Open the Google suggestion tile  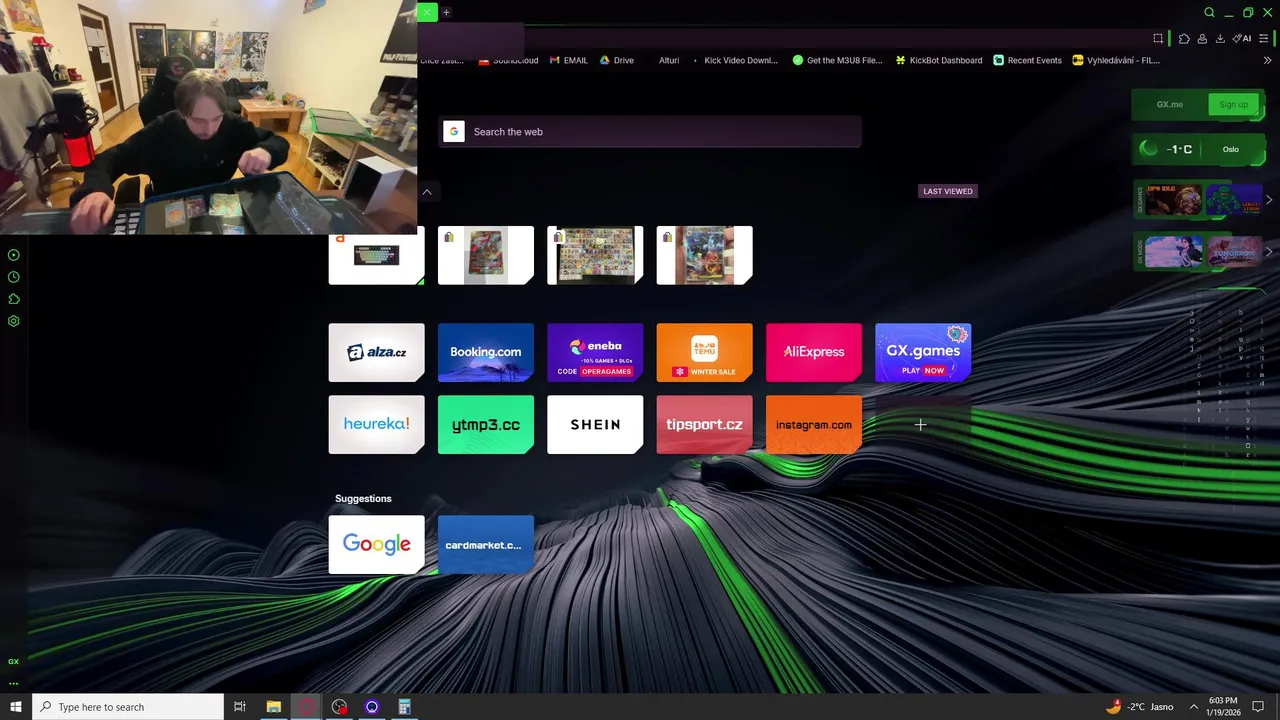[x=376, y=544]
